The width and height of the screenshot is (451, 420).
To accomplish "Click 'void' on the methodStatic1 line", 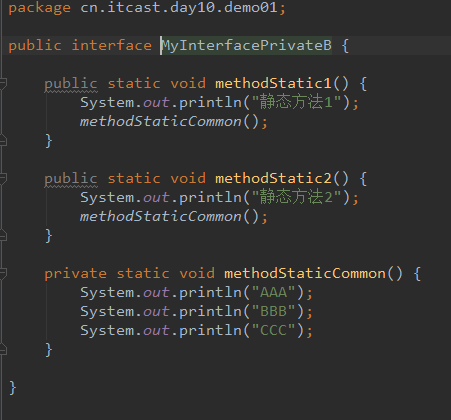I will [188, 83].
